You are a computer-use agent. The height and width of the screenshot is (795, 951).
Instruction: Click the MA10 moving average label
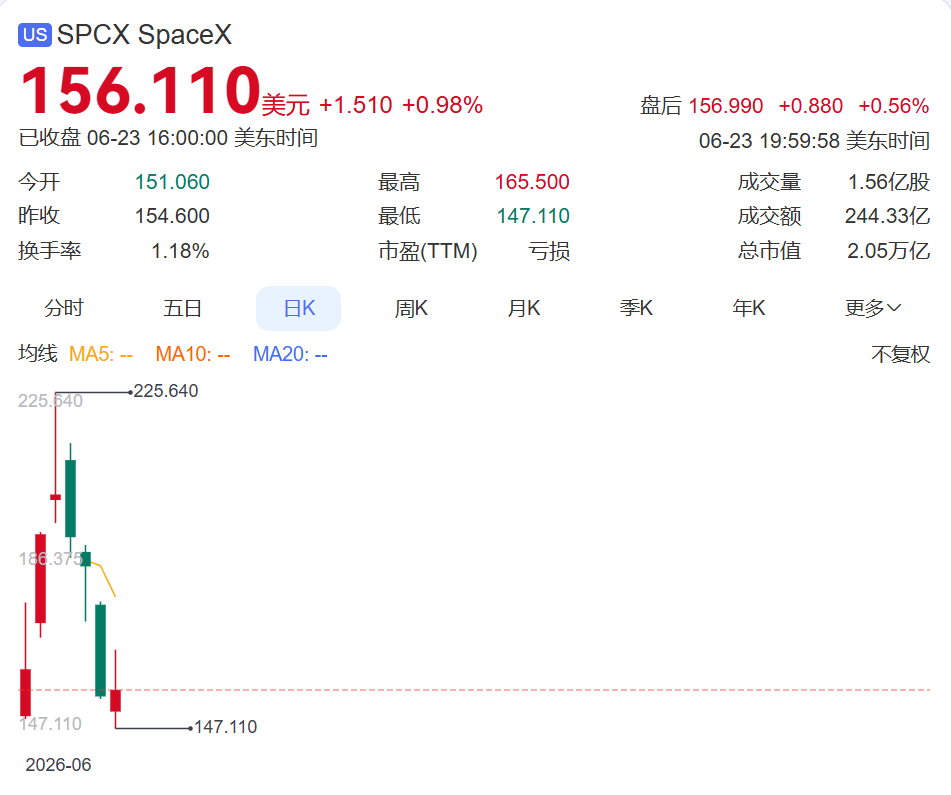[x=193, y=354]
